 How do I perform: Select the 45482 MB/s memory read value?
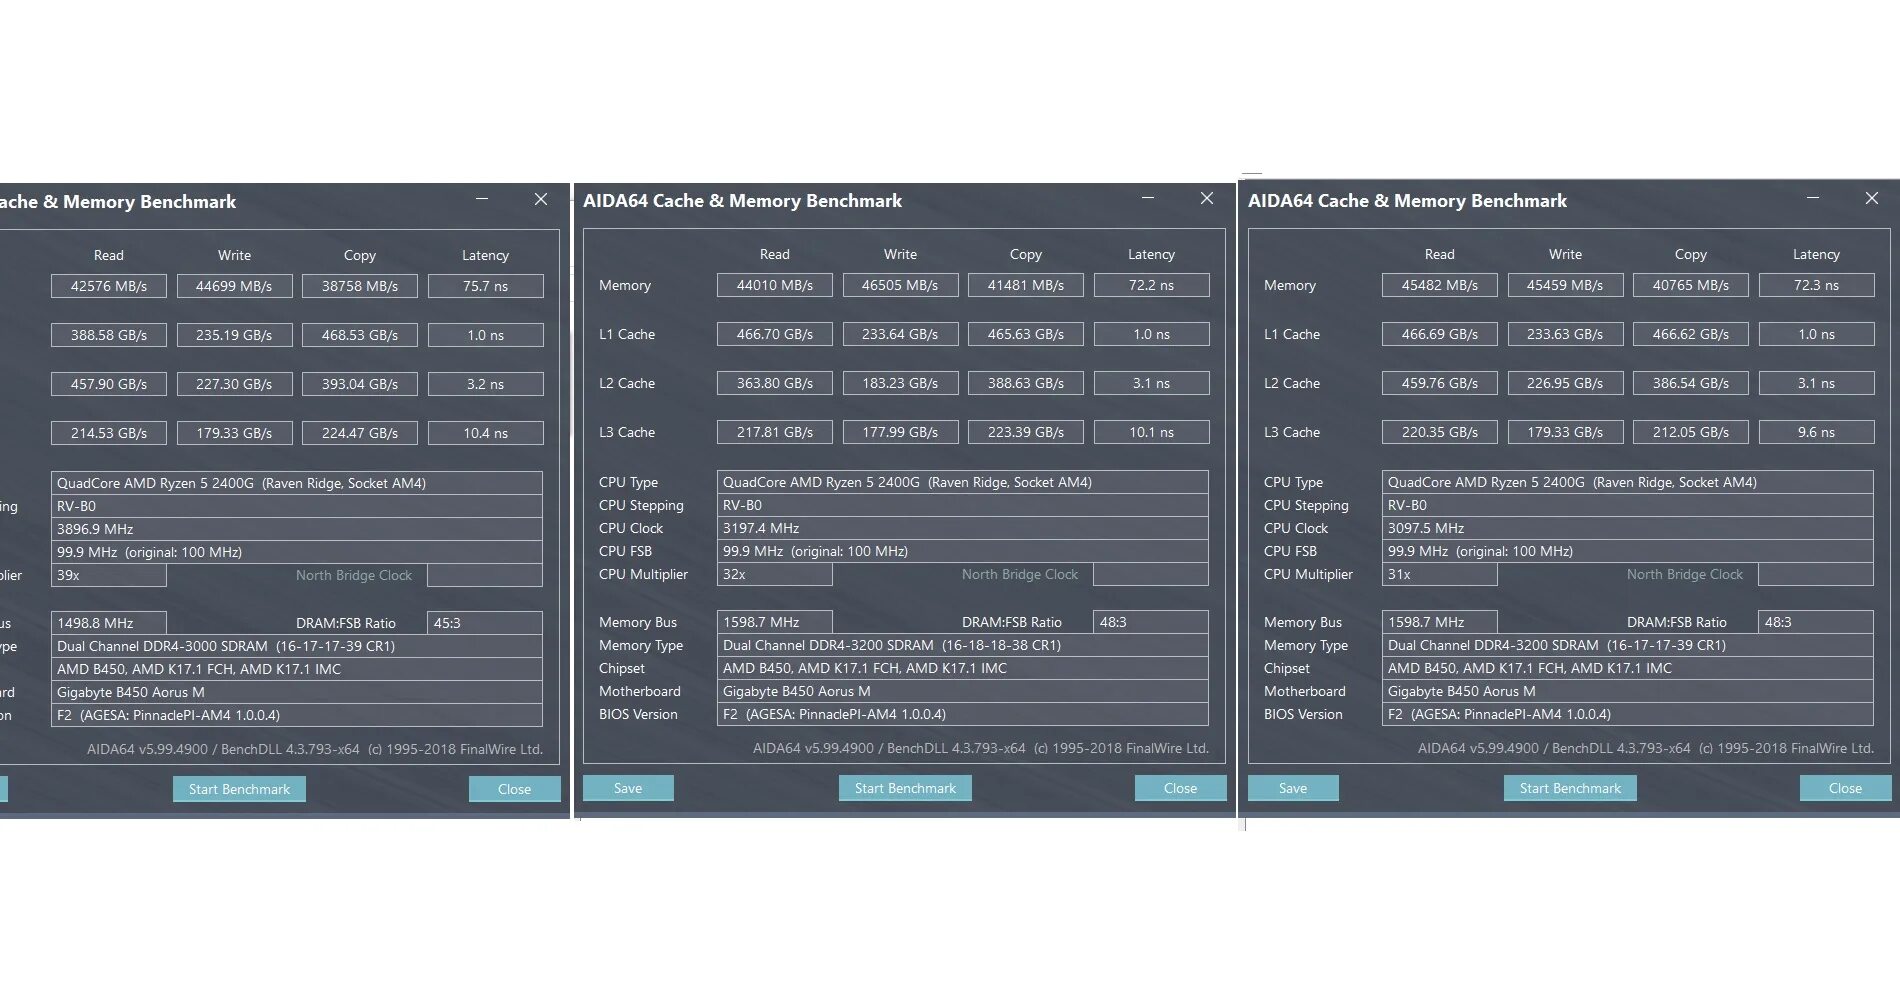[x=1440, y=285]
